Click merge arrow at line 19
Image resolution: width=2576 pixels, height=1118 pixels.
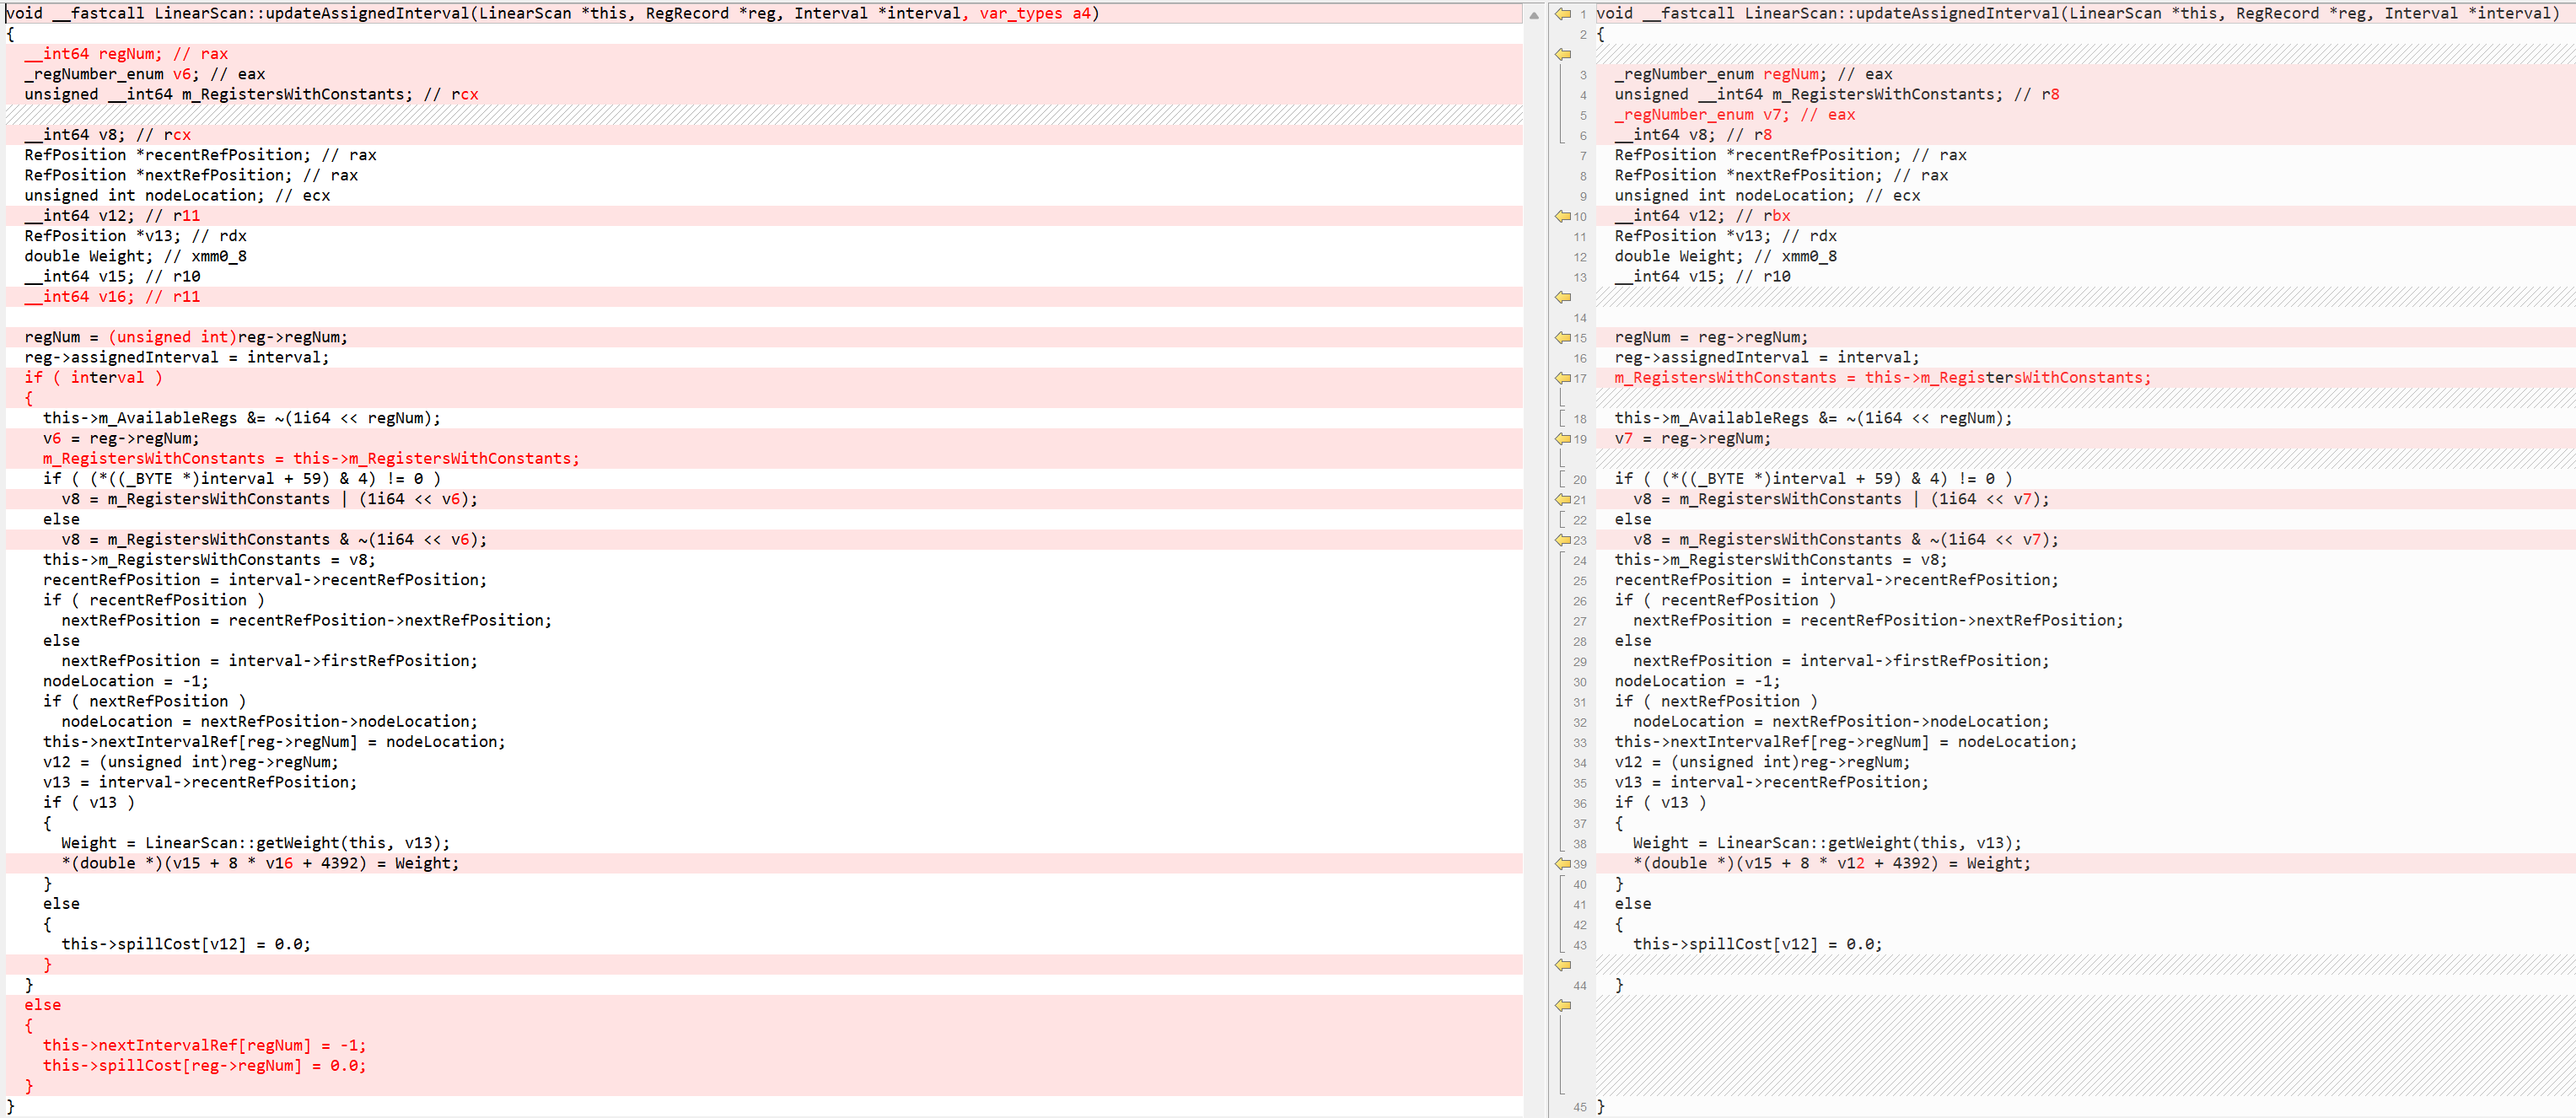[x=1562, y=439]
